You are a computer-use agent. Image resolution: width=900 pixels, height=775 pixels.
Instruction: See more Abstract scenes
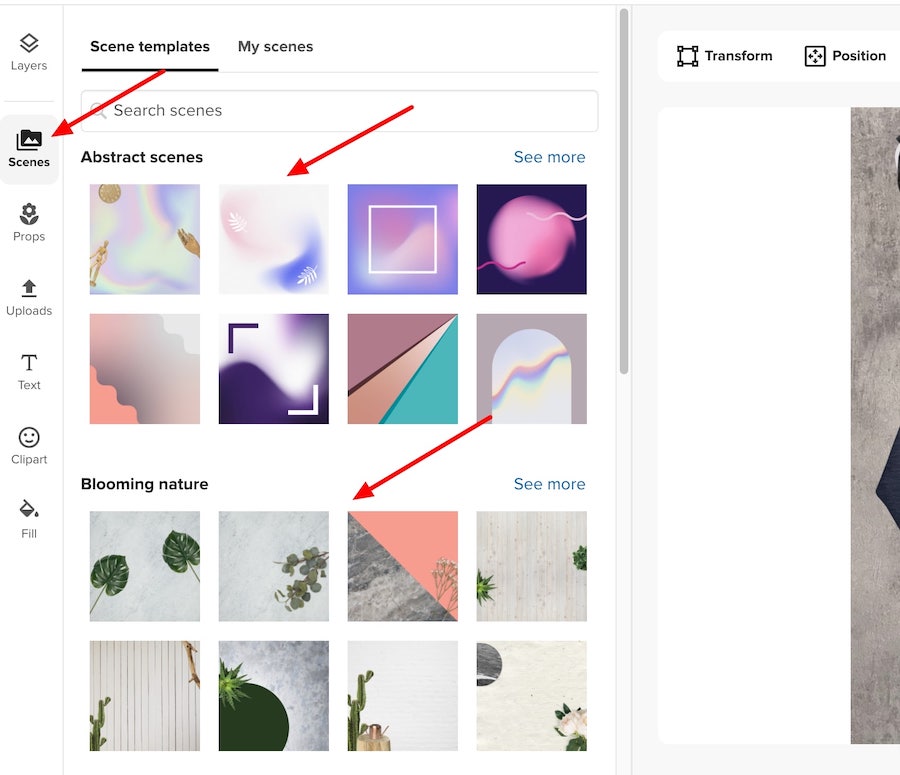click(549, 157)
